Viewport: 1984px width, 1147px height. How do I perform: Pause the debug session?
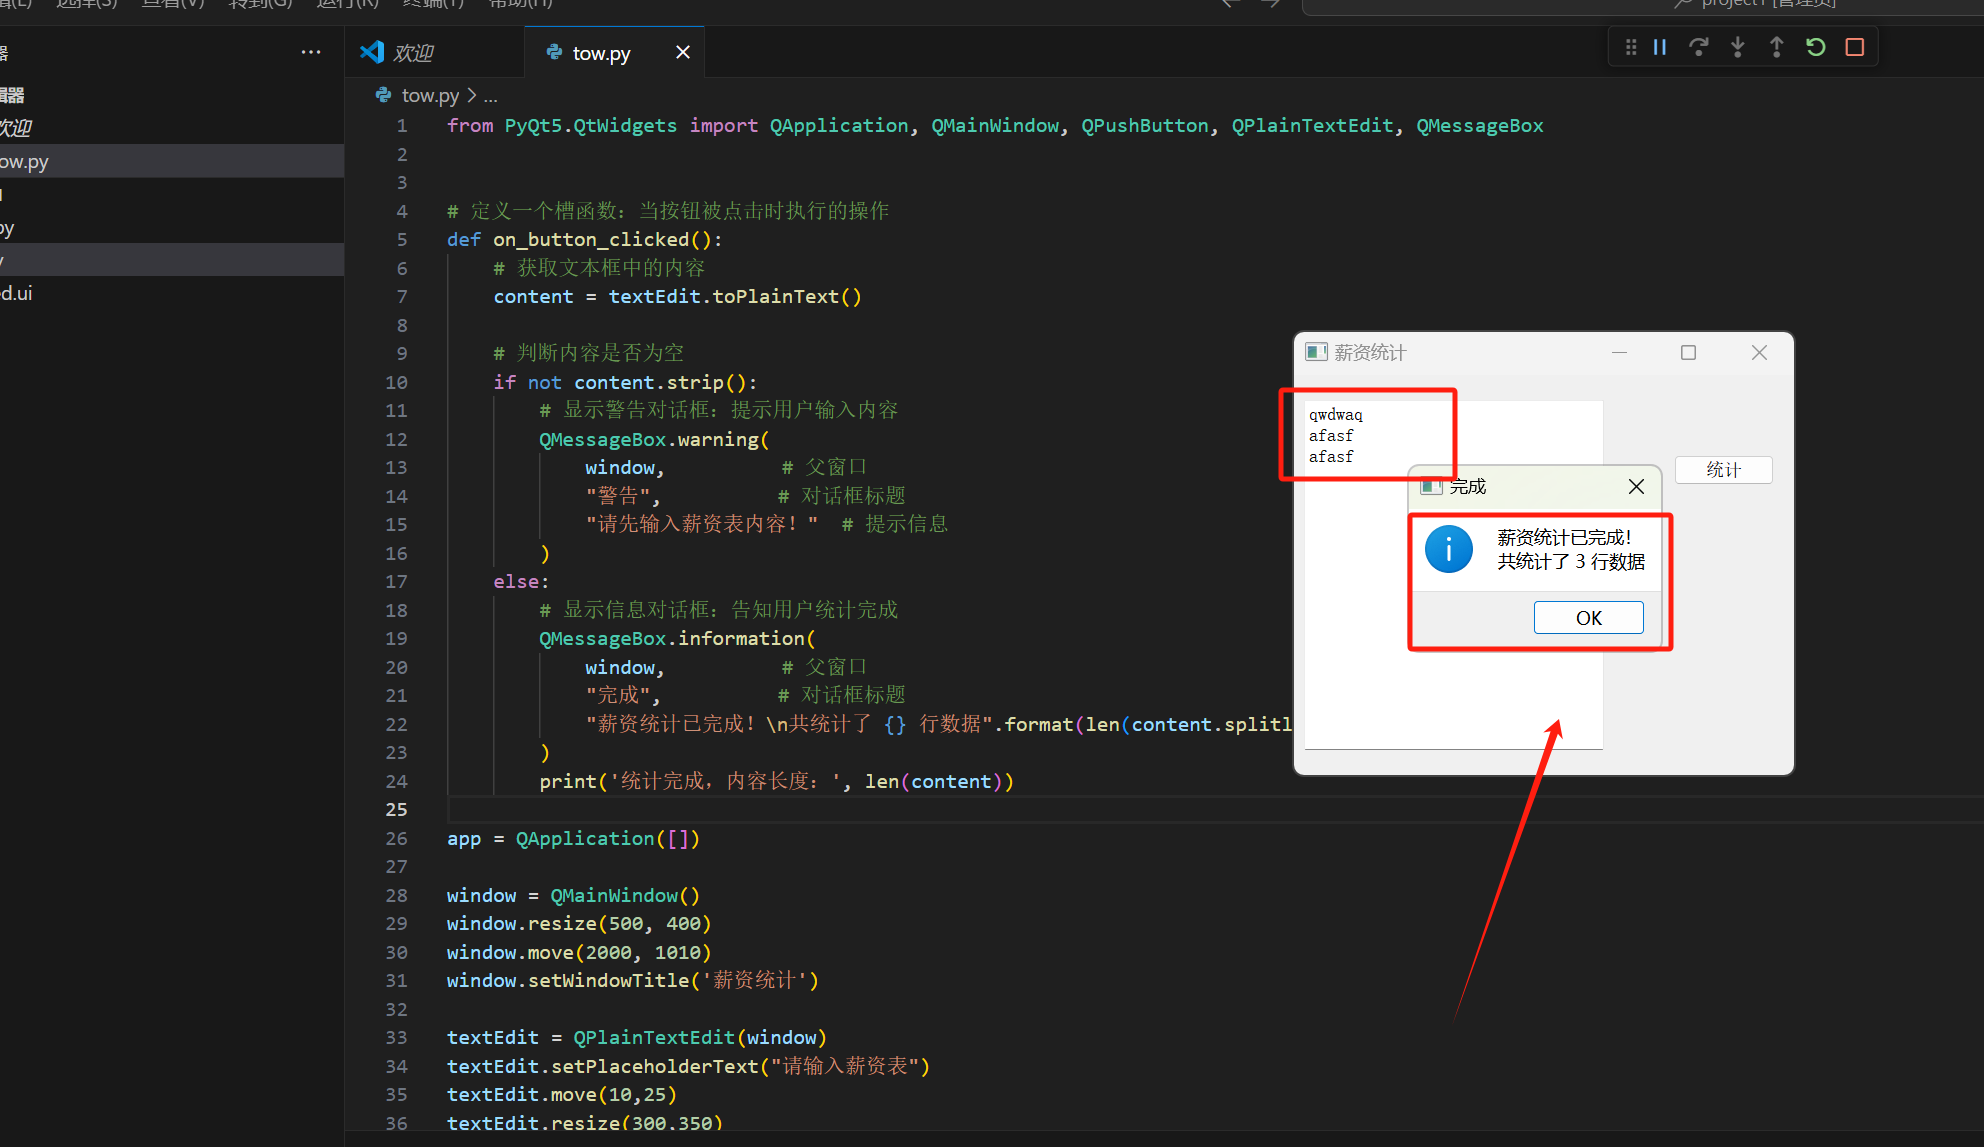click(x=1660, y=47)
